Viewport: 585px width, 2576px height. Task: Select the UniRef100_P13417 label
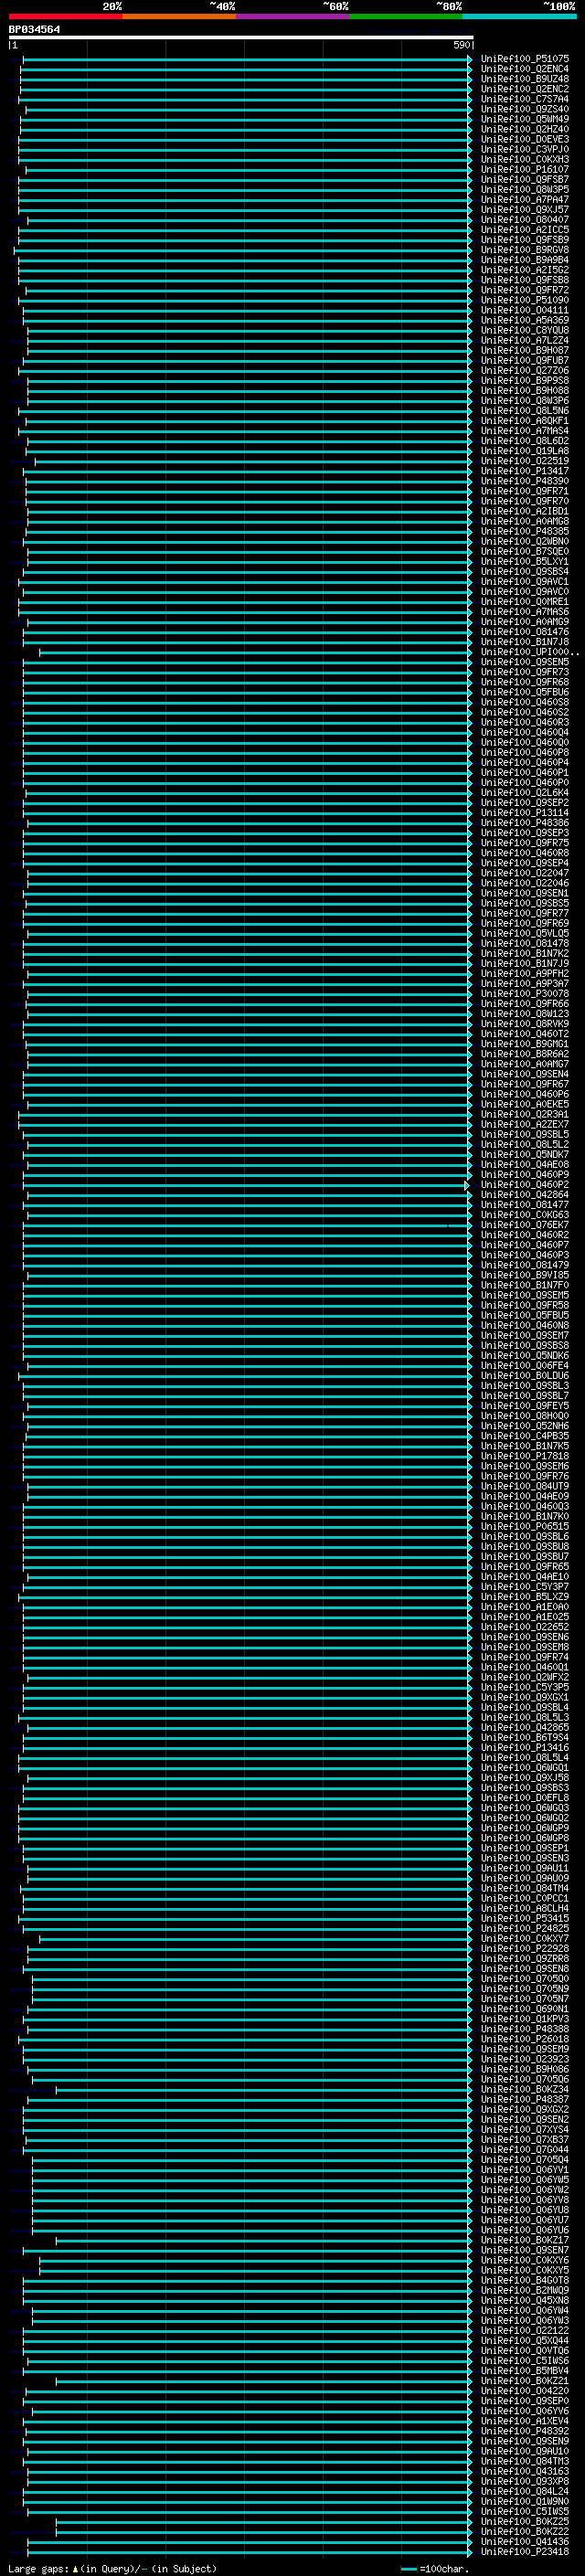tap(524, 471)
